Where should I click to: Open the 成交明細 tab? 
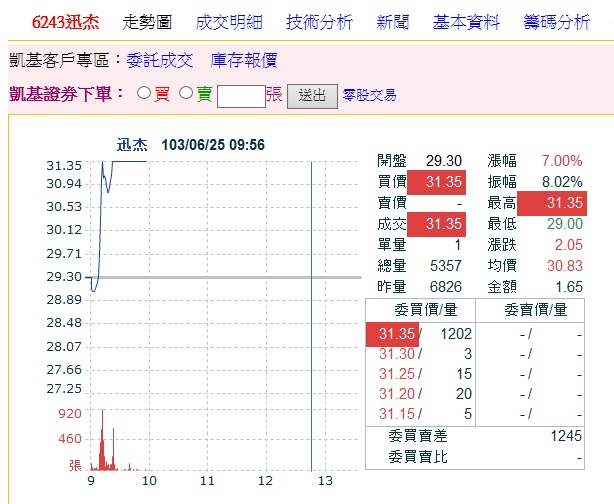point(229,22)
